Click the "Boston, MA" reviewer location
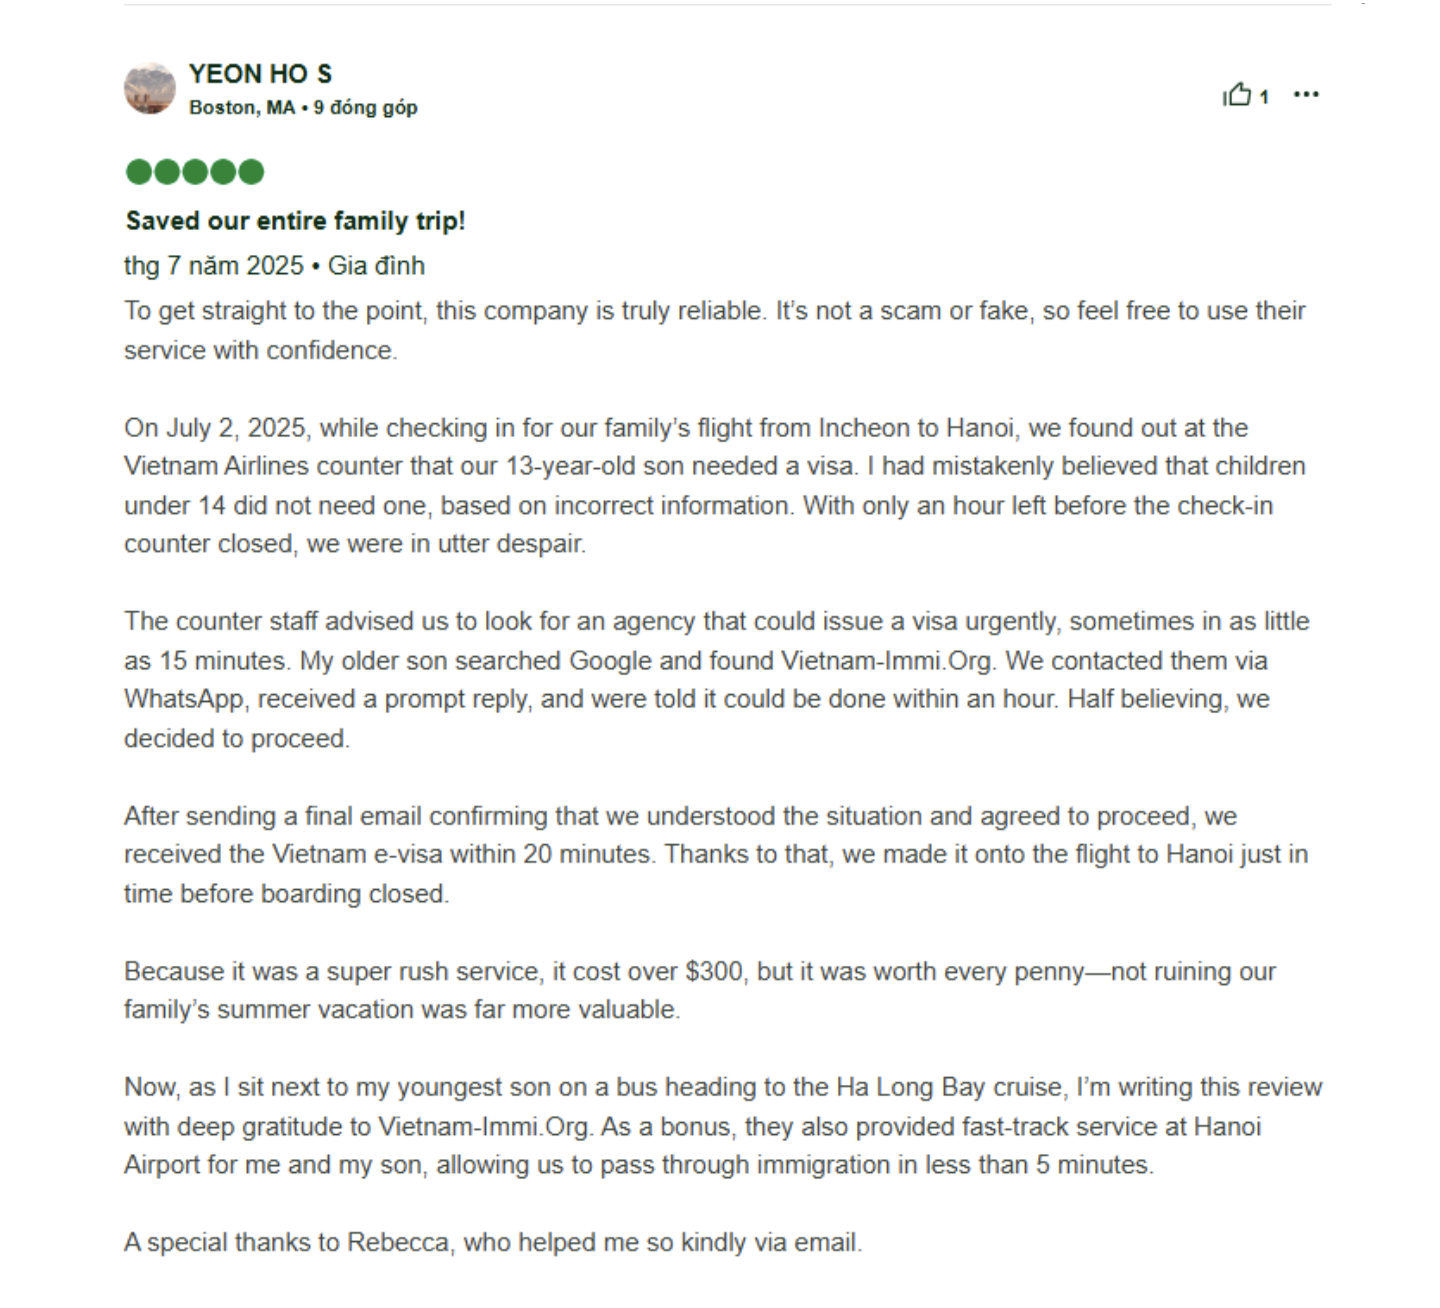The image size is (1440, 1308). [241, 108]
